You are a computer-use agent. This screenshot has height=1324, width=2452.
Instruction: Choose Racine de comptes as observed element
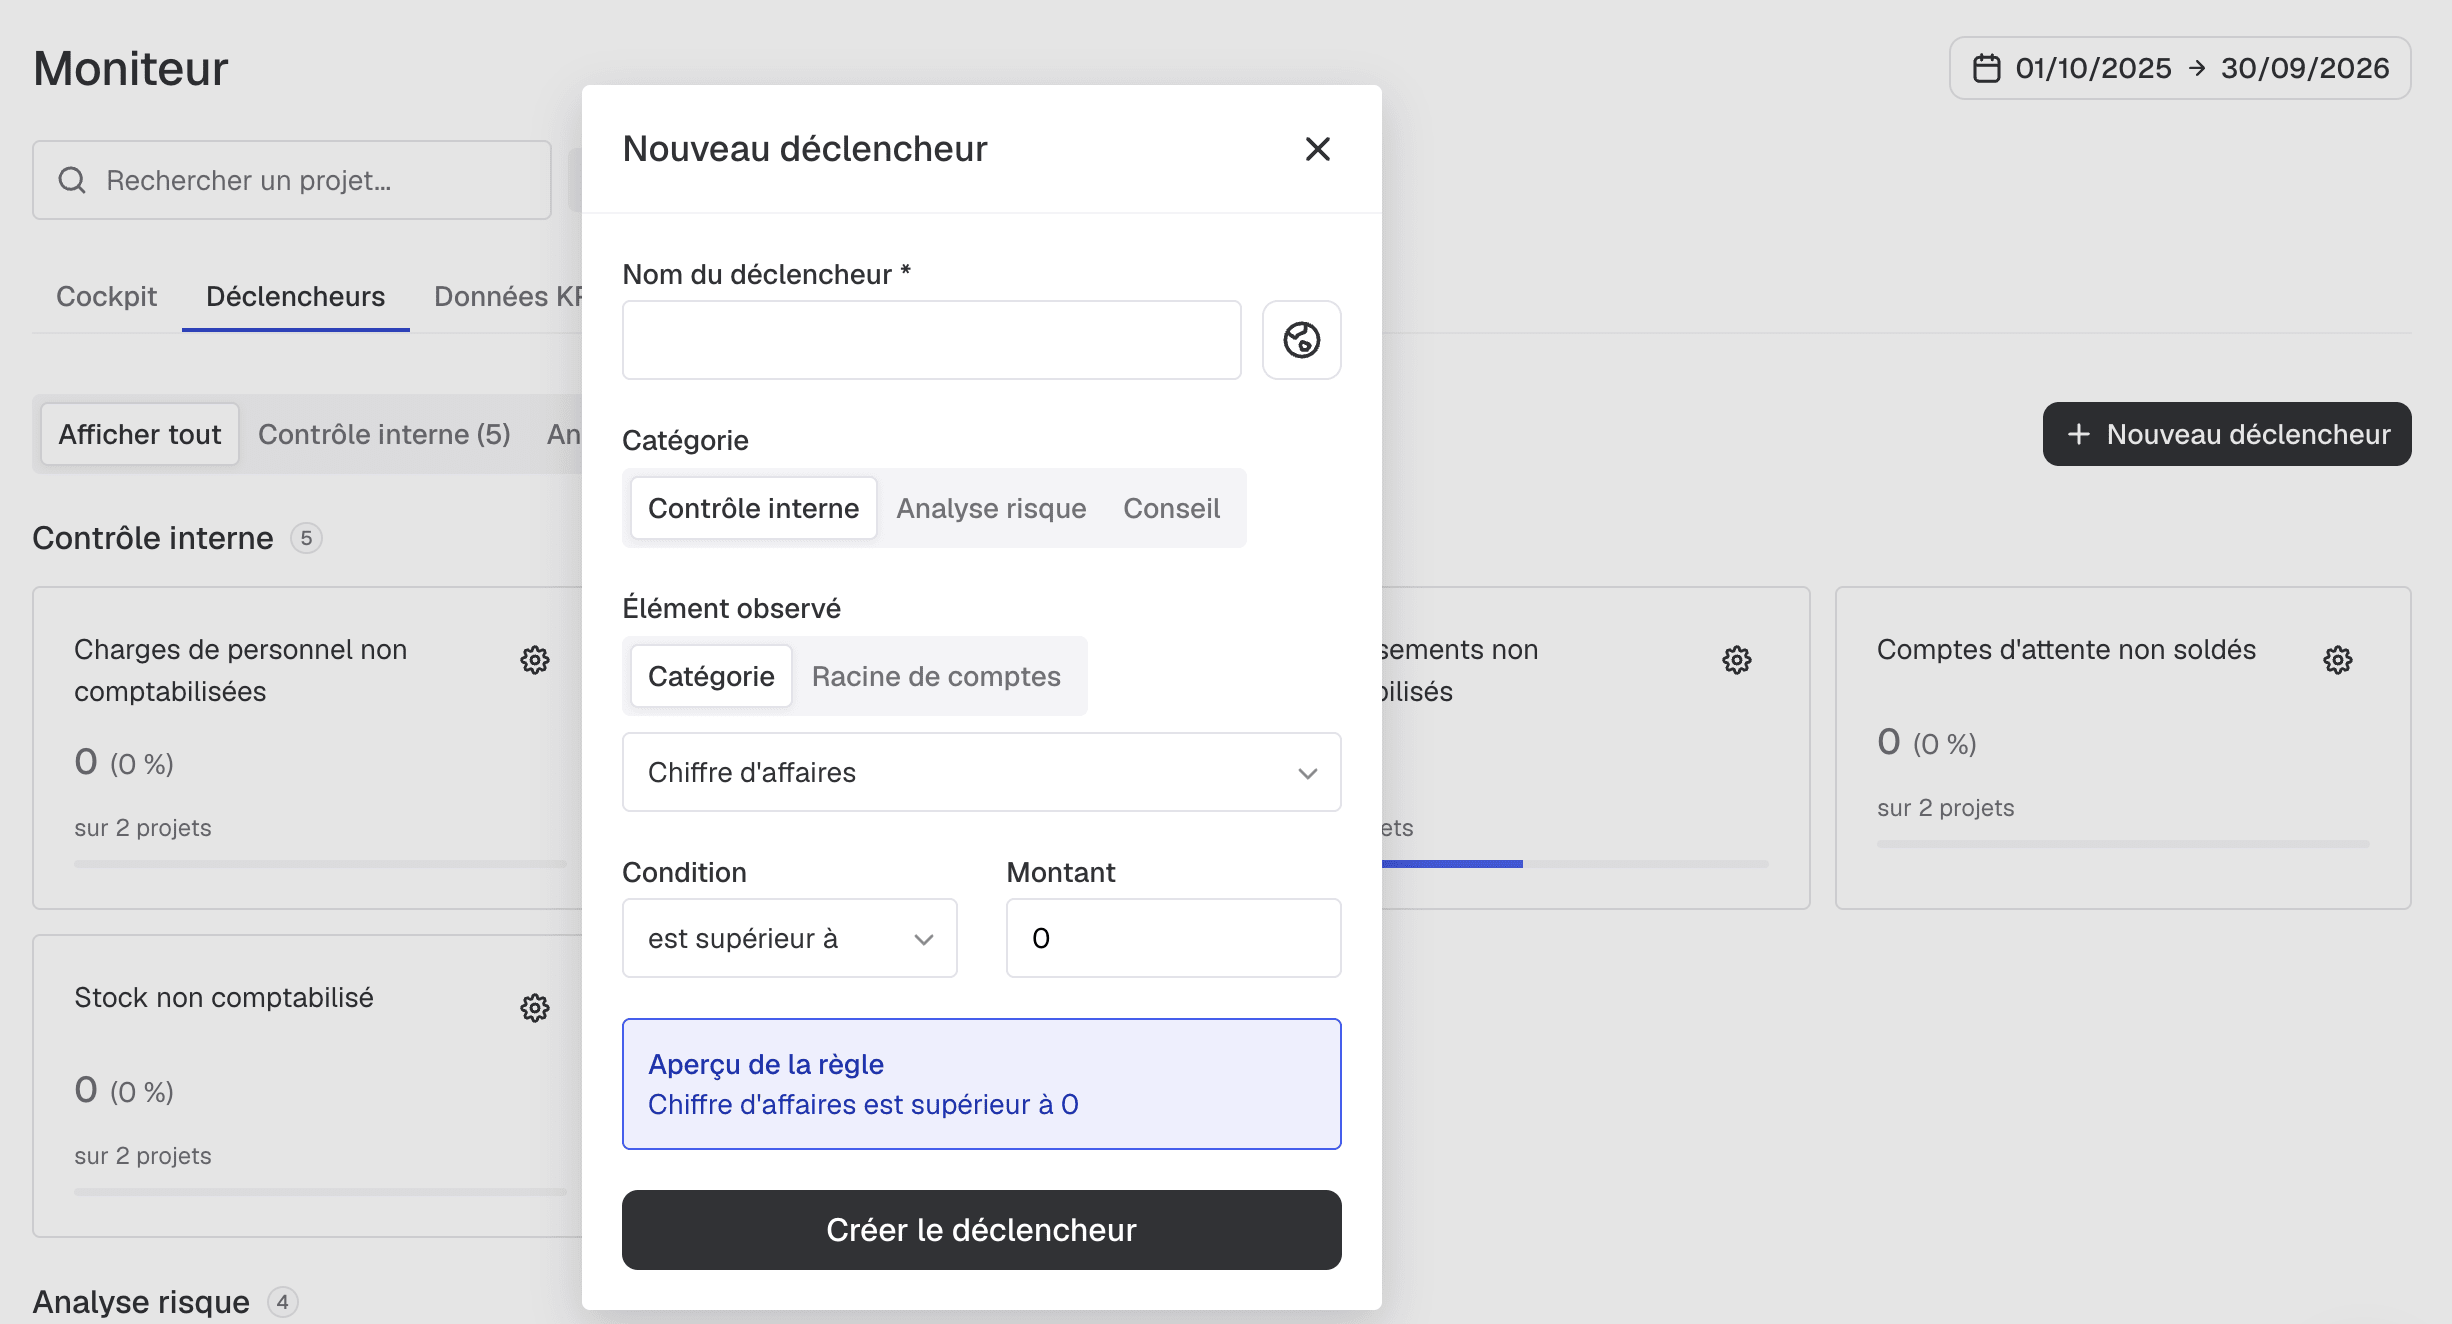click(936, 676)
